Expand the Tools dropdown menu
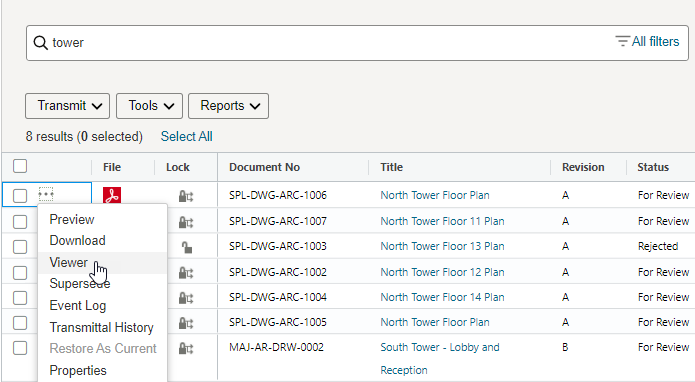Image resolution: width=695 pixels, height=382 pixels. (x=149, y=106)
